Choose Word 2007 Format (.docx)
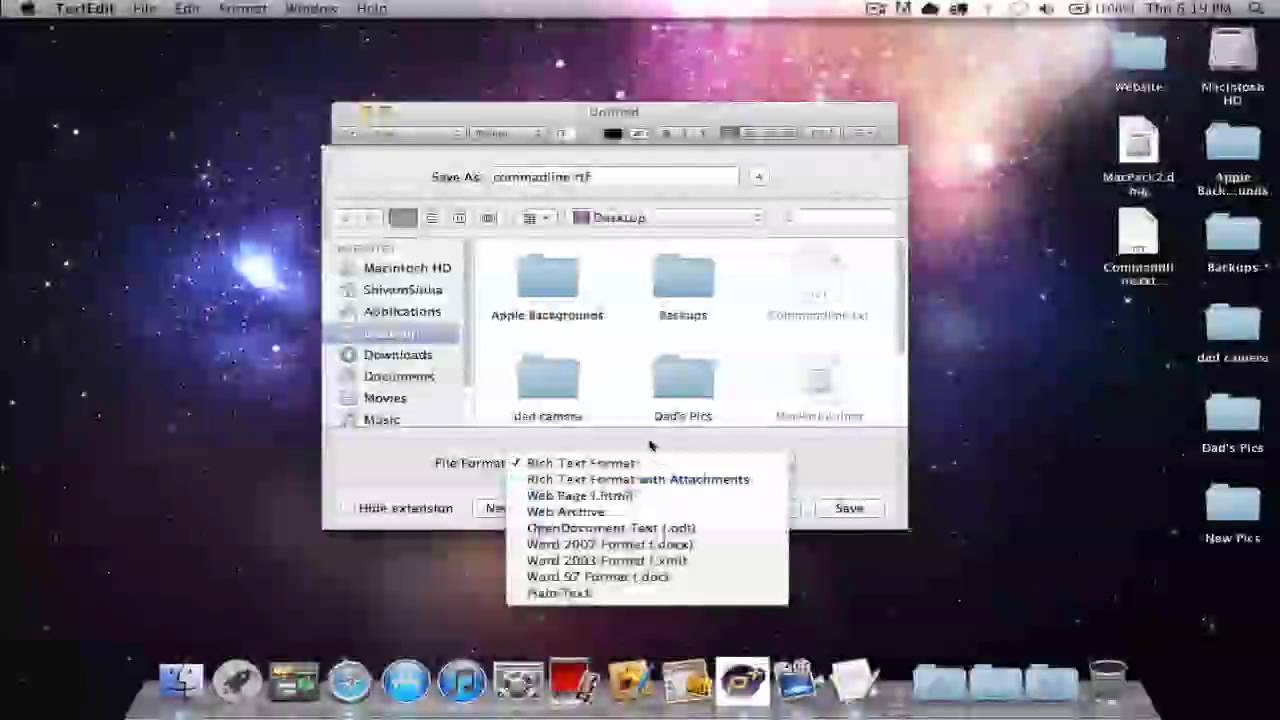 coord(647,544)
